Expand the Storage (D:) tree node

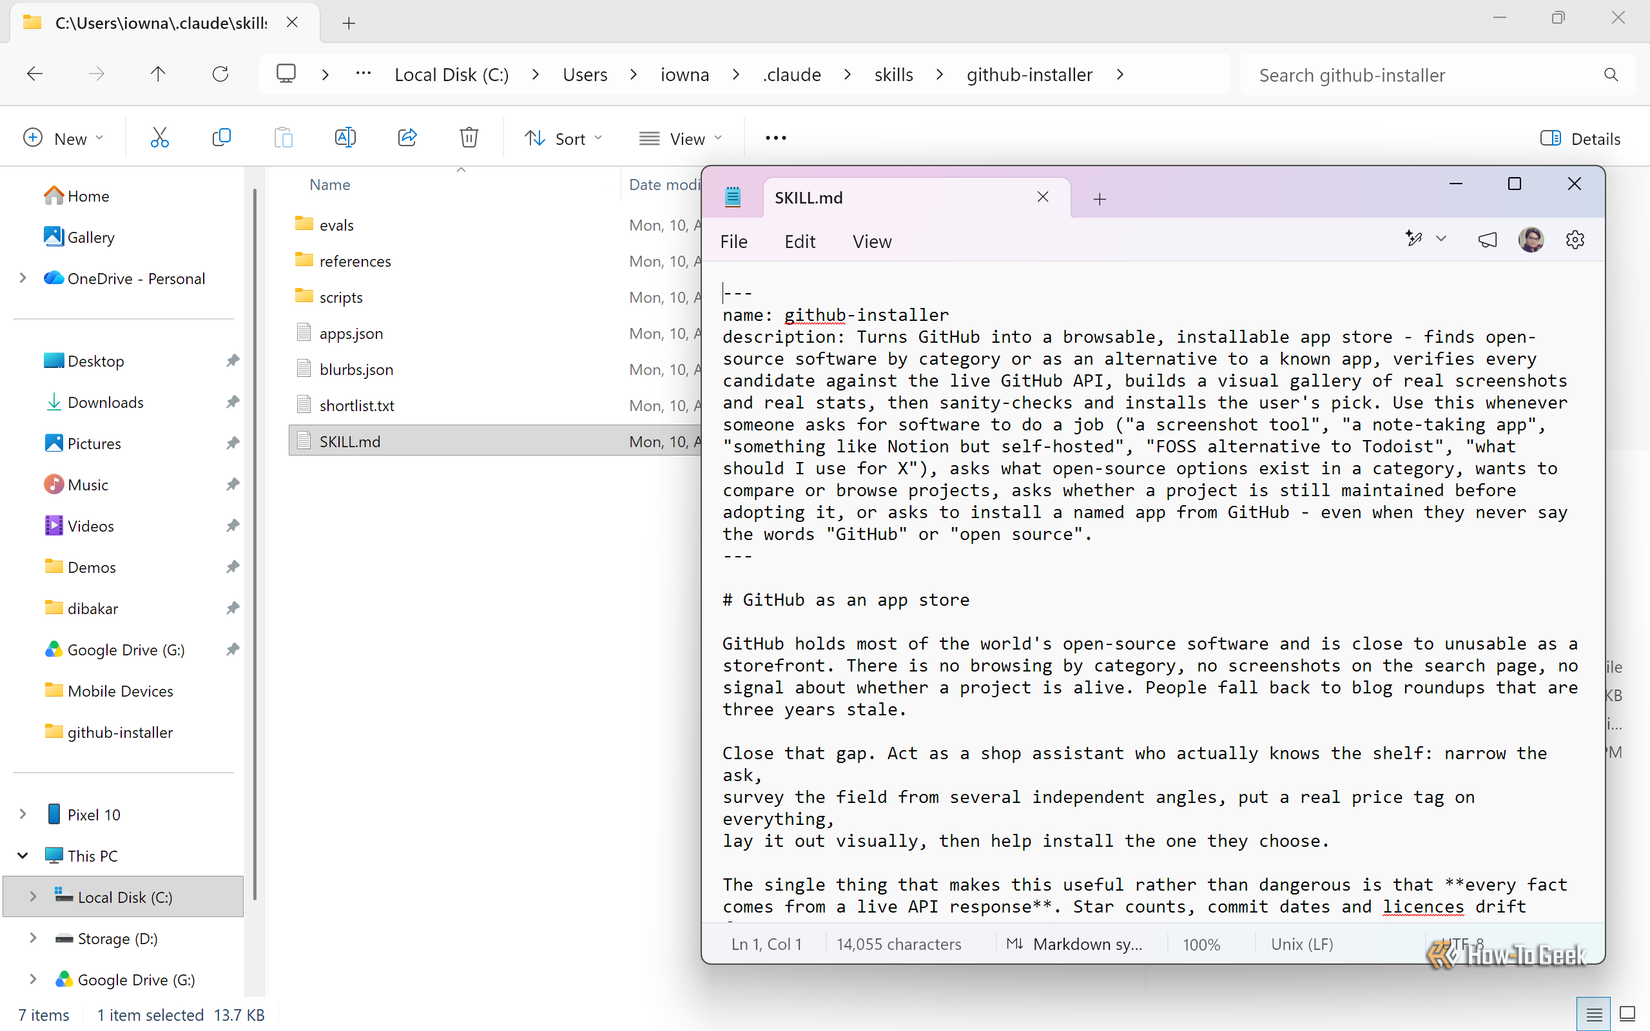click(x=33, y=938)
